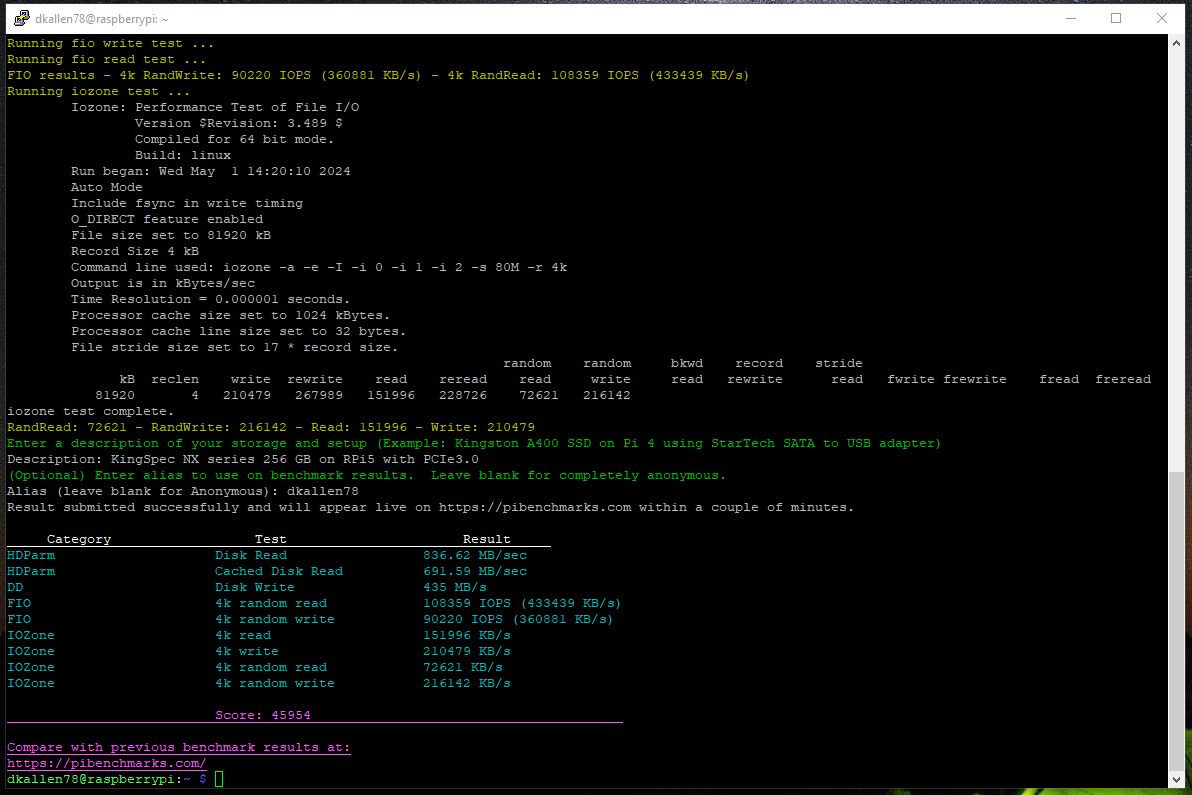This screenshot has height=795, width=1192.
Task: Click the Result column header
Action: click(x=487, y=539)
